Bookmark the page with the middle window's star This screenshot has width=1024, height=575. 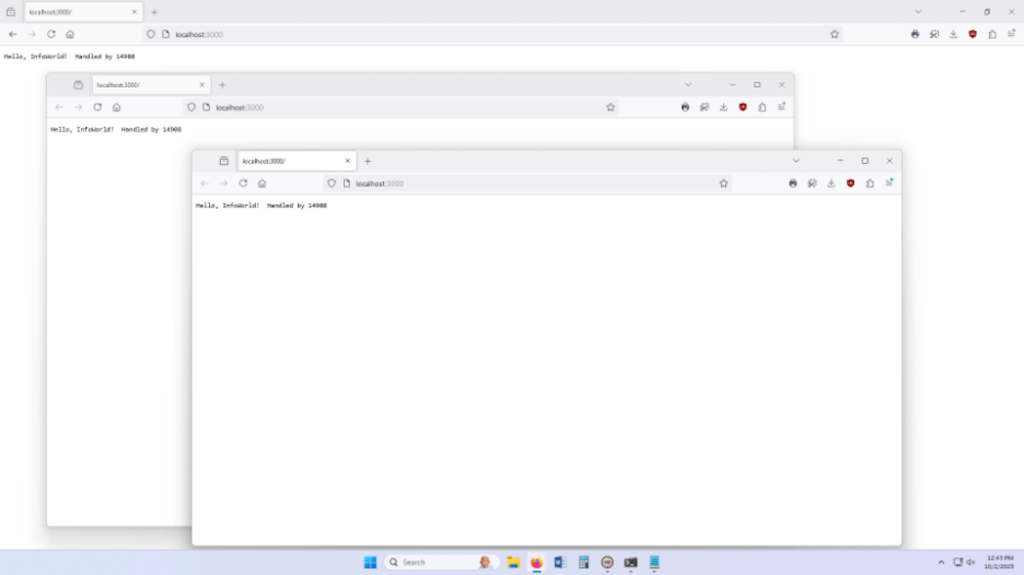[611, 107]
